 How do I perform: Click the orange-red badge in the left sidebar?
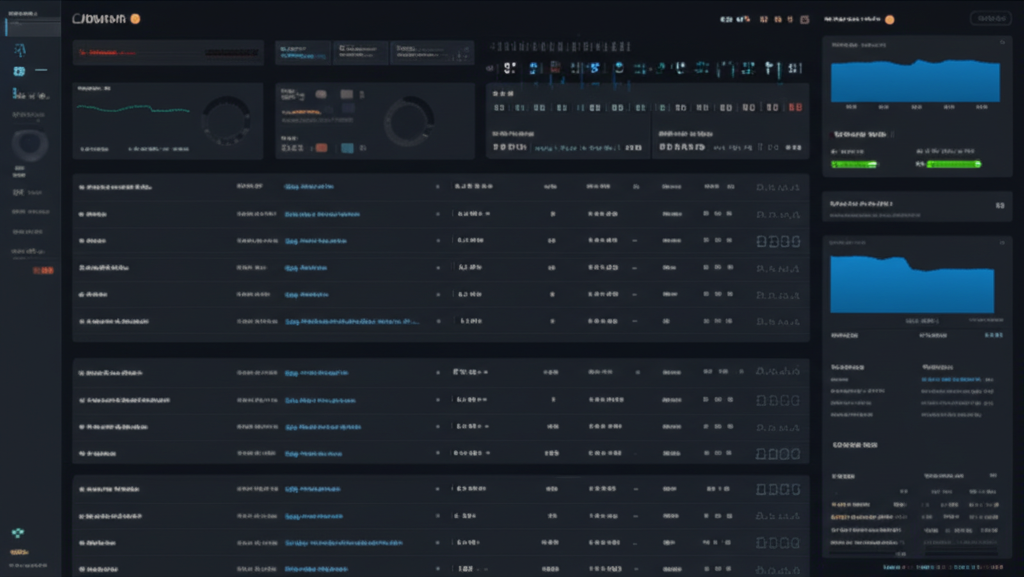coord(42,270)
